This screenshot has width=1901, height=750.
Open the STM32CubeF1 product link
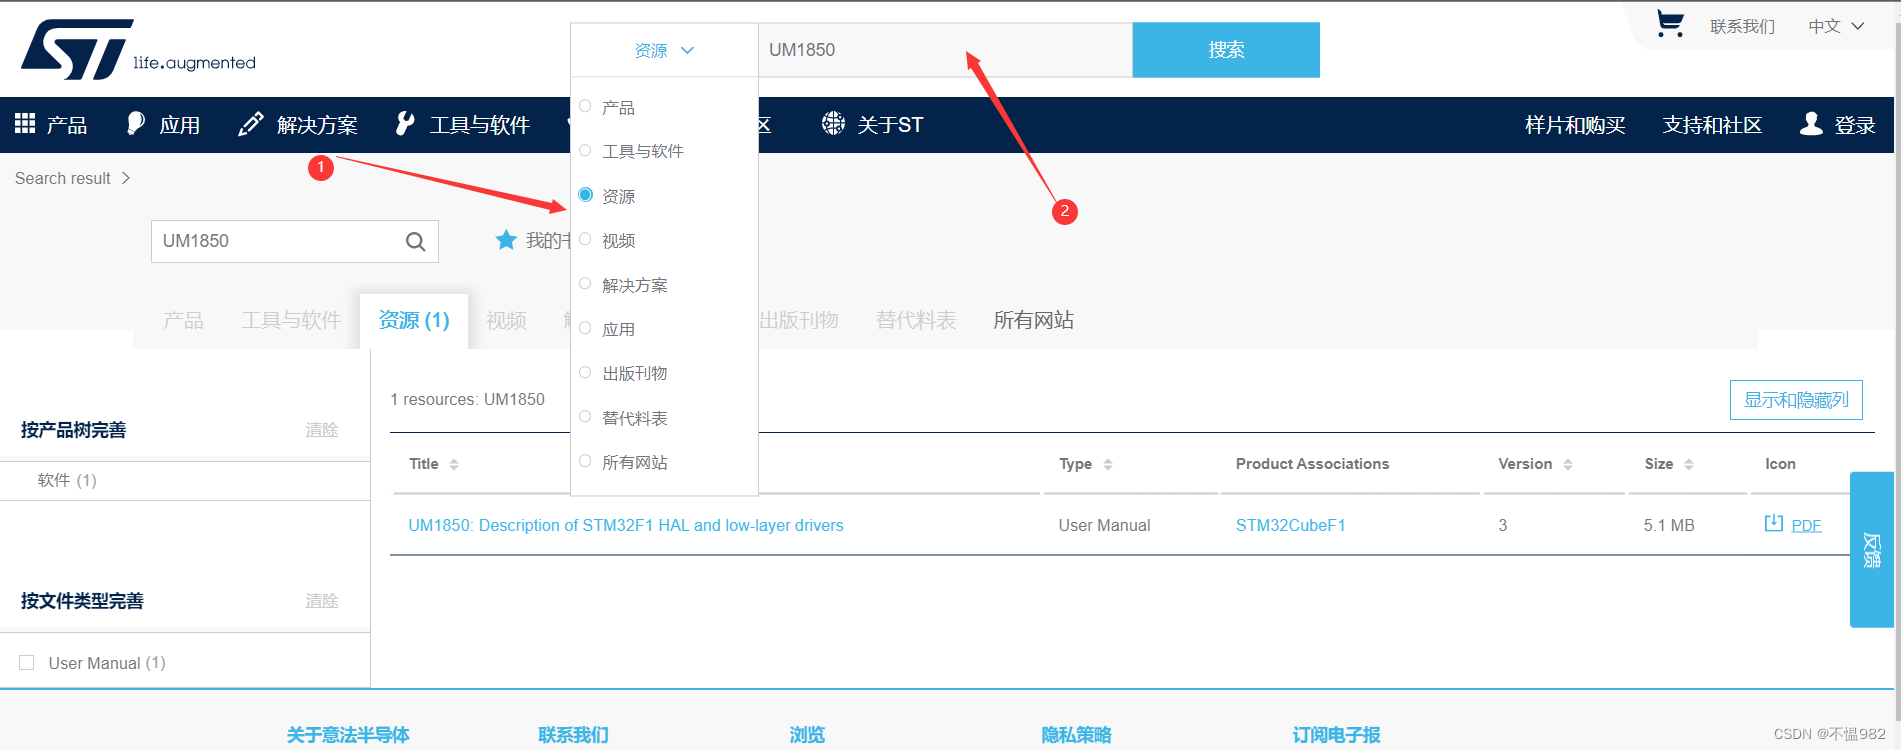point(1290,525)
